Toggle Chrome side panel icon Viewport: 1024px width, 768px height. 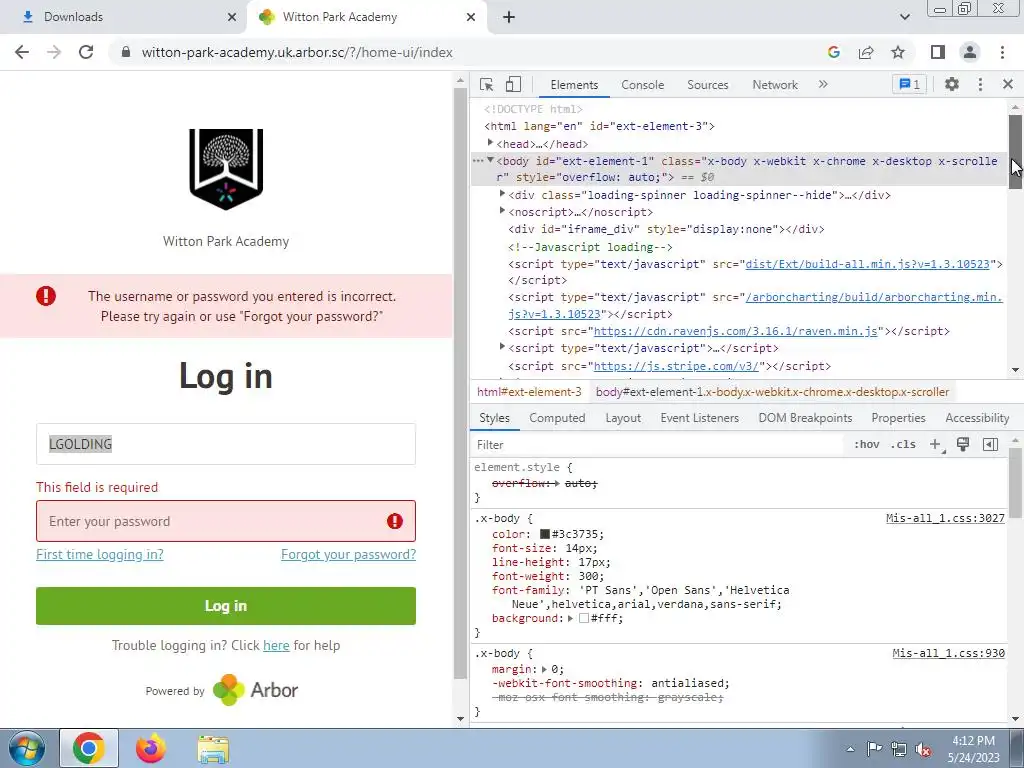[x=938, y=52]
